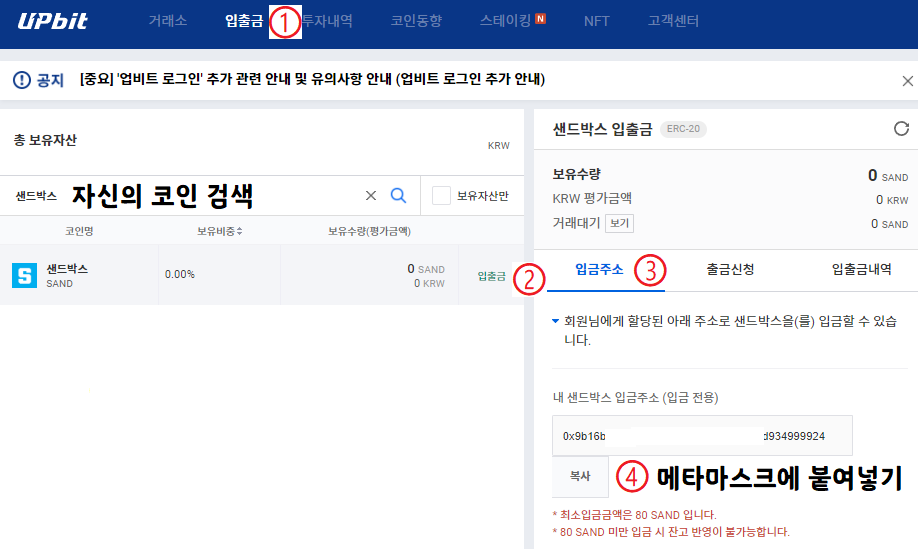Clear the coin search field
The height and width of the screenshot is (549, 918).
tap(371, 195)
